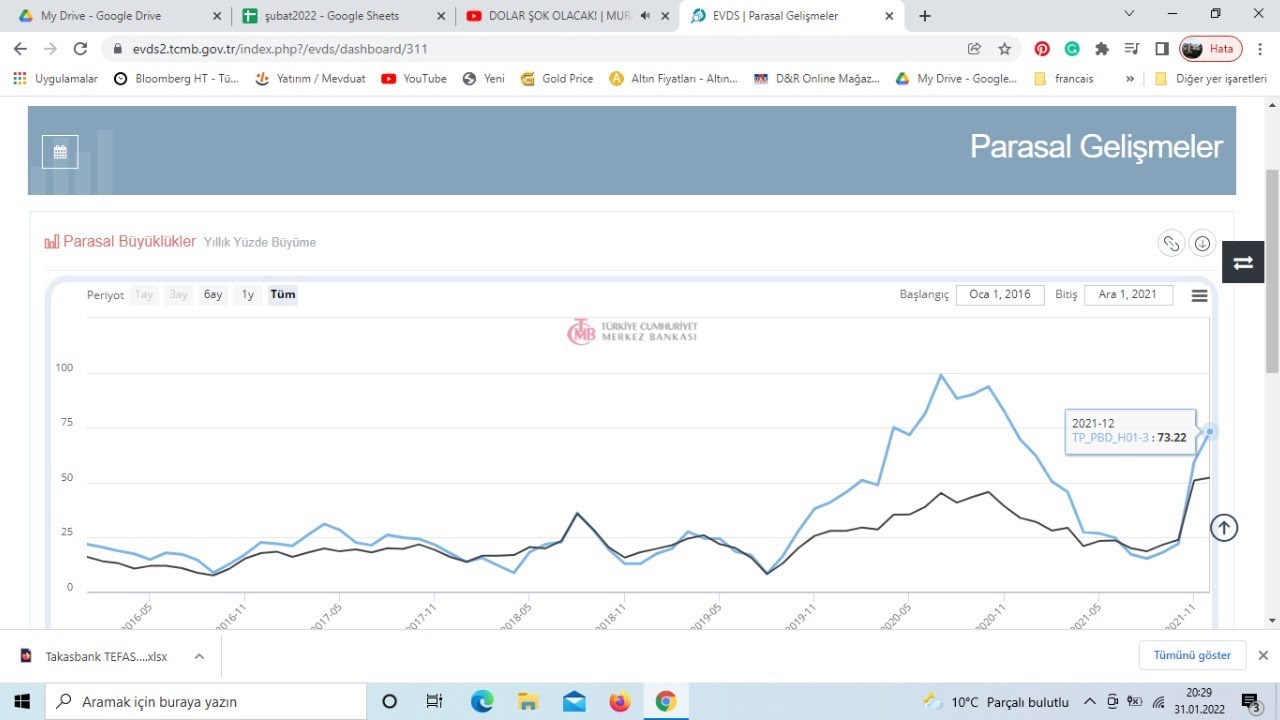This screenshot has width=1280, height=720.
Task: Open the tab search dropdown arrow
Action: click(1129, 14)
